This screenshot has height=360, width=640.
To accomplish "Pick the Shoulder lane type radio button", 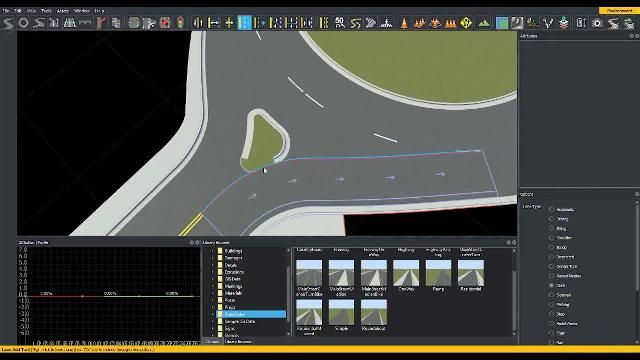I will point(551,238).
